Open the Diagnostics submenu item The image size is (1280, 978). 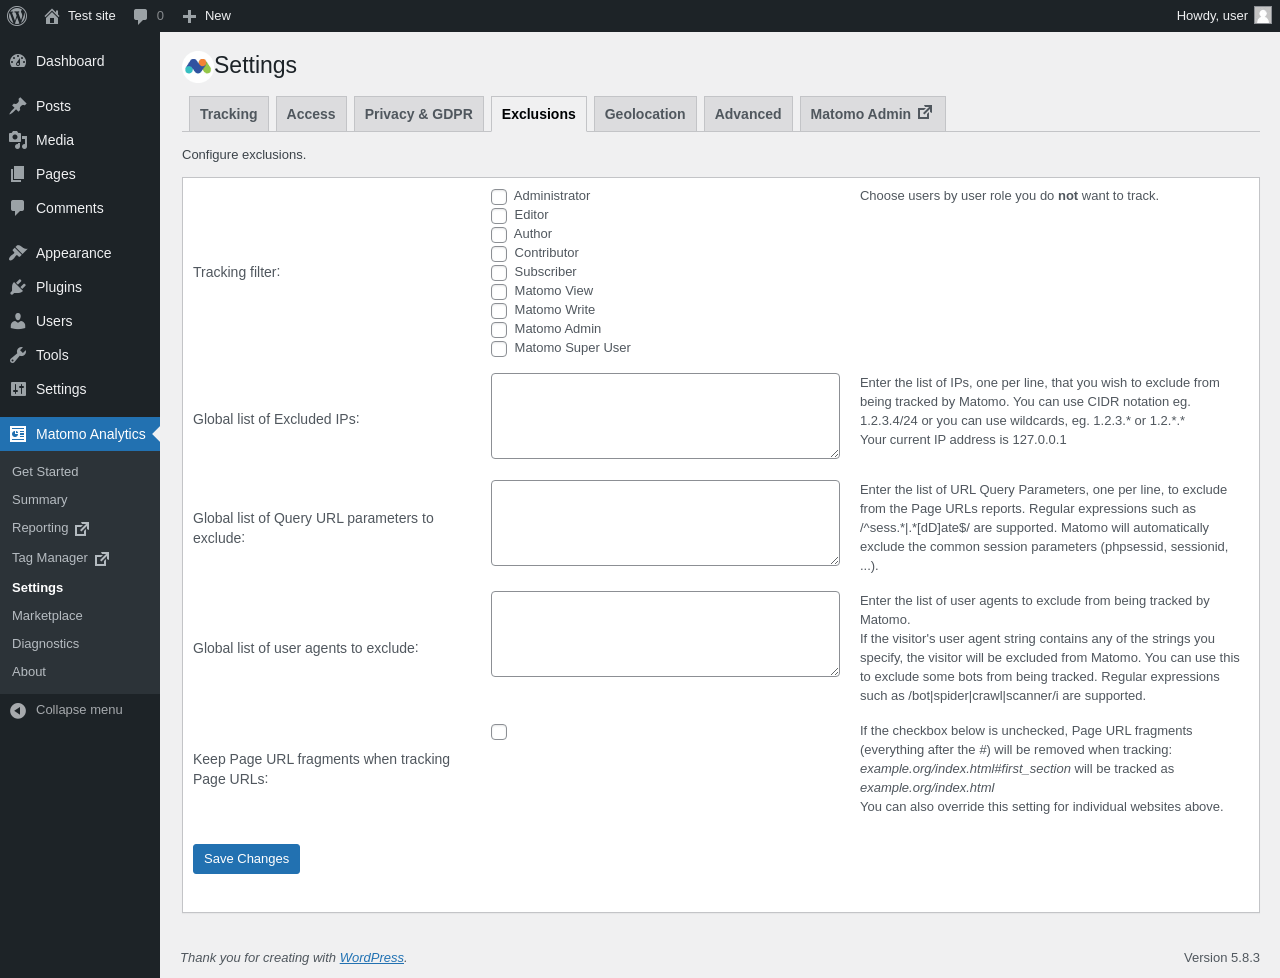45,644
